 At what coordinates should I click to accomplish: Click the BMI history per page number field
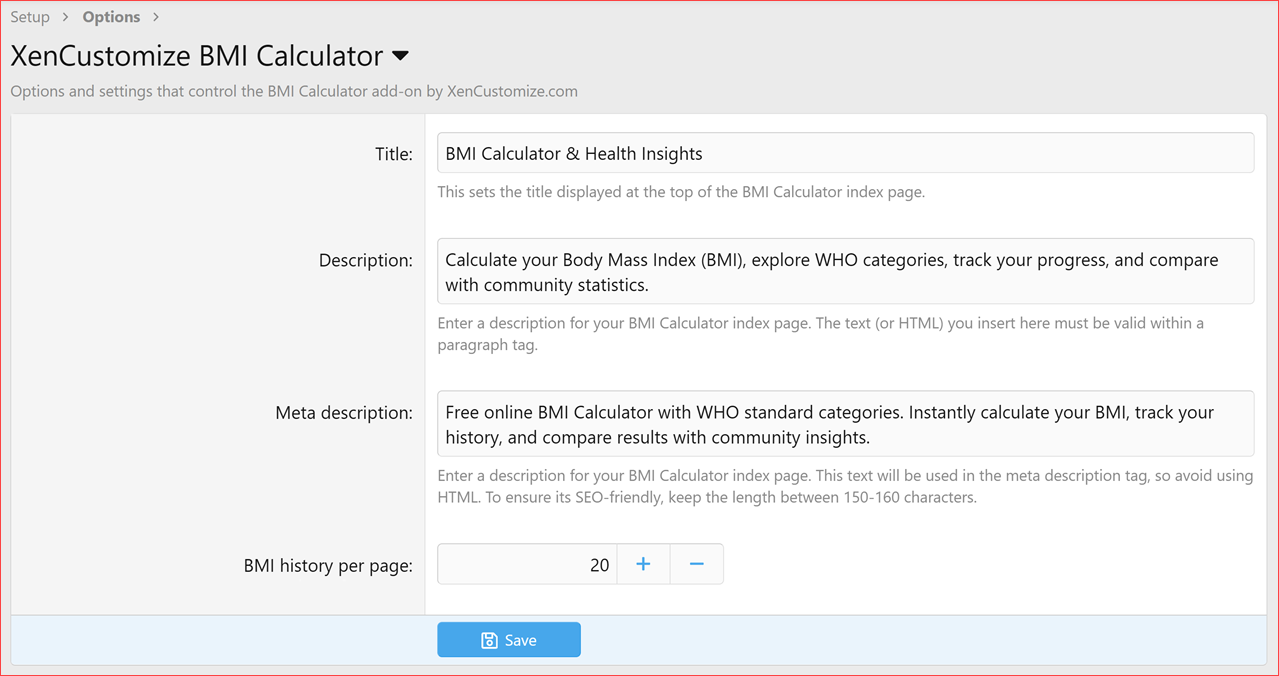click(x=527, y=564)
